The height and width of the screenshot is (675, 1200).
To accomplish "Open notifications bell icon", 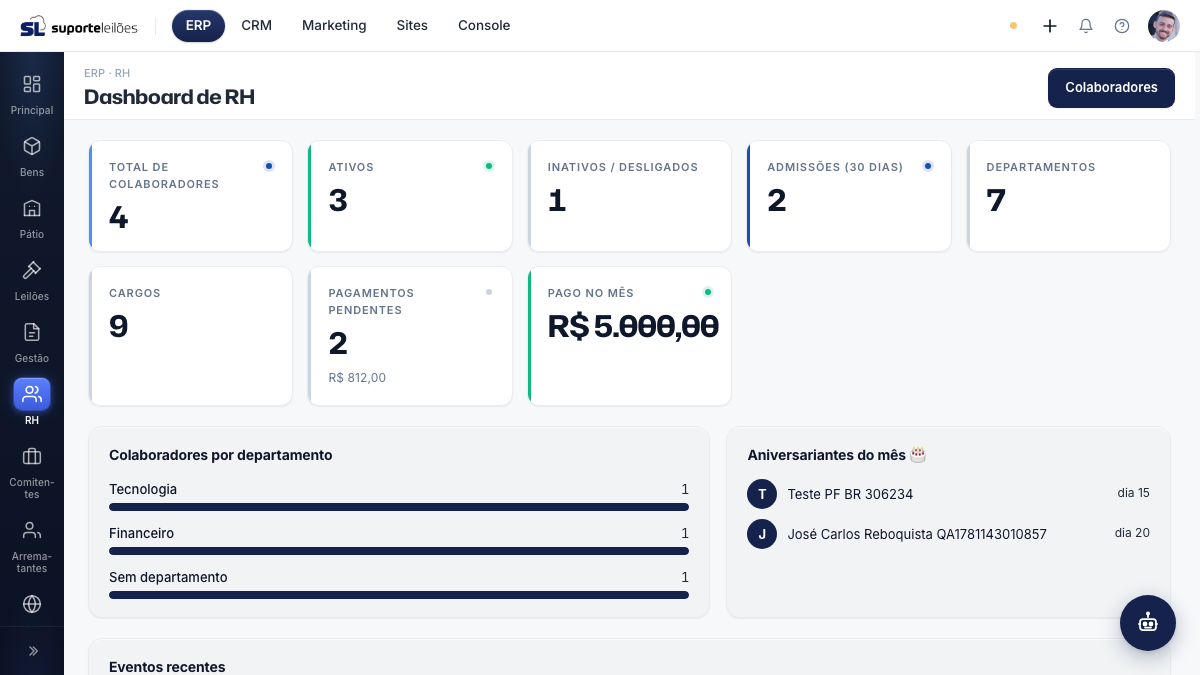I will click(x=1086, y=26).
